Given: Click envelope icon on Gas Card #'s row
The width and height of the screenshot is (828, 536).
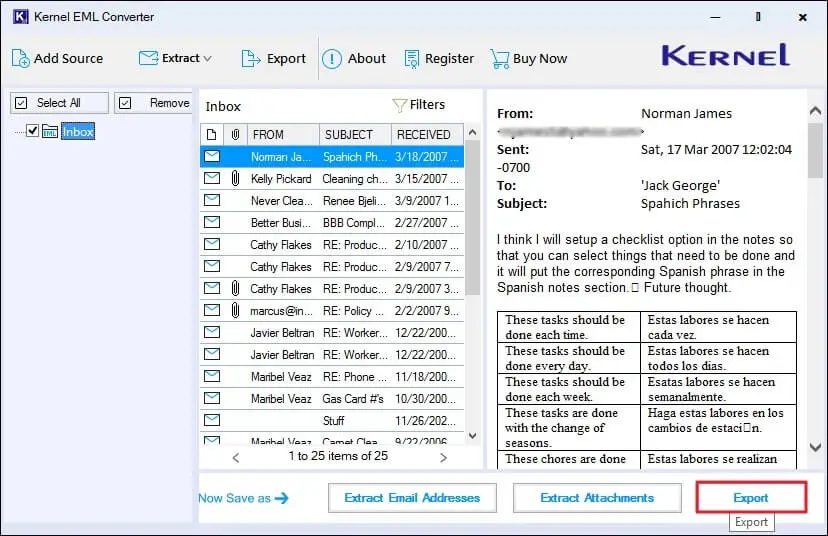Looking at the screenshot, I should tap(212, 398).
